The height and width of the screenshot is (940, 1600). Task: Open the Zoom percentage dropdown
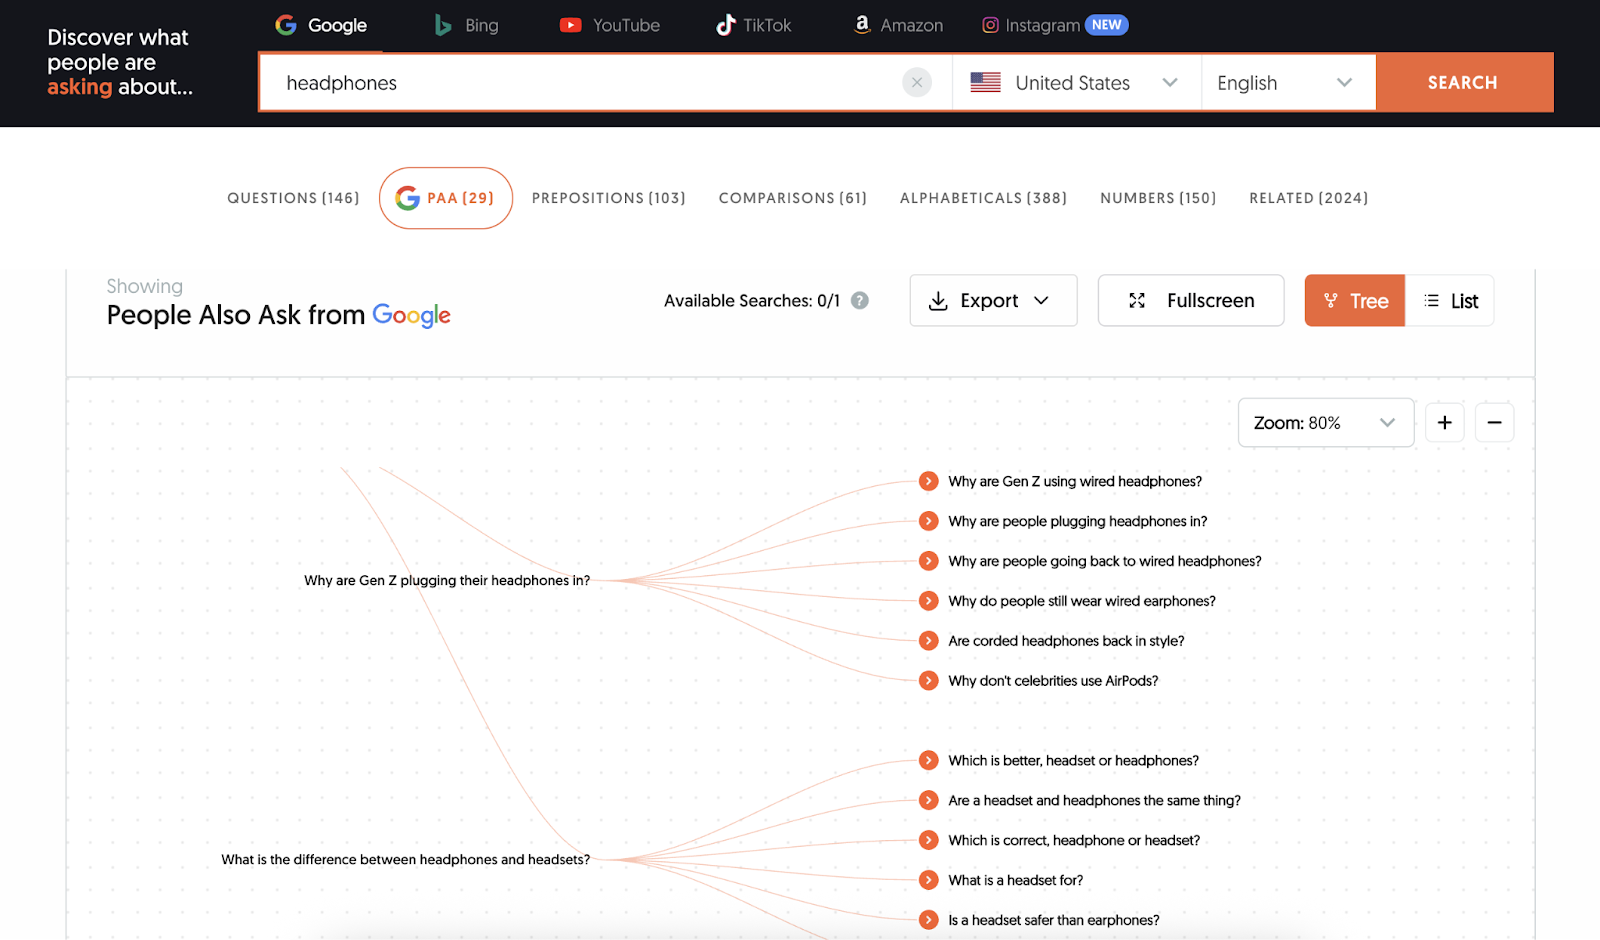pyautogui.click(x=1325, y=422)
